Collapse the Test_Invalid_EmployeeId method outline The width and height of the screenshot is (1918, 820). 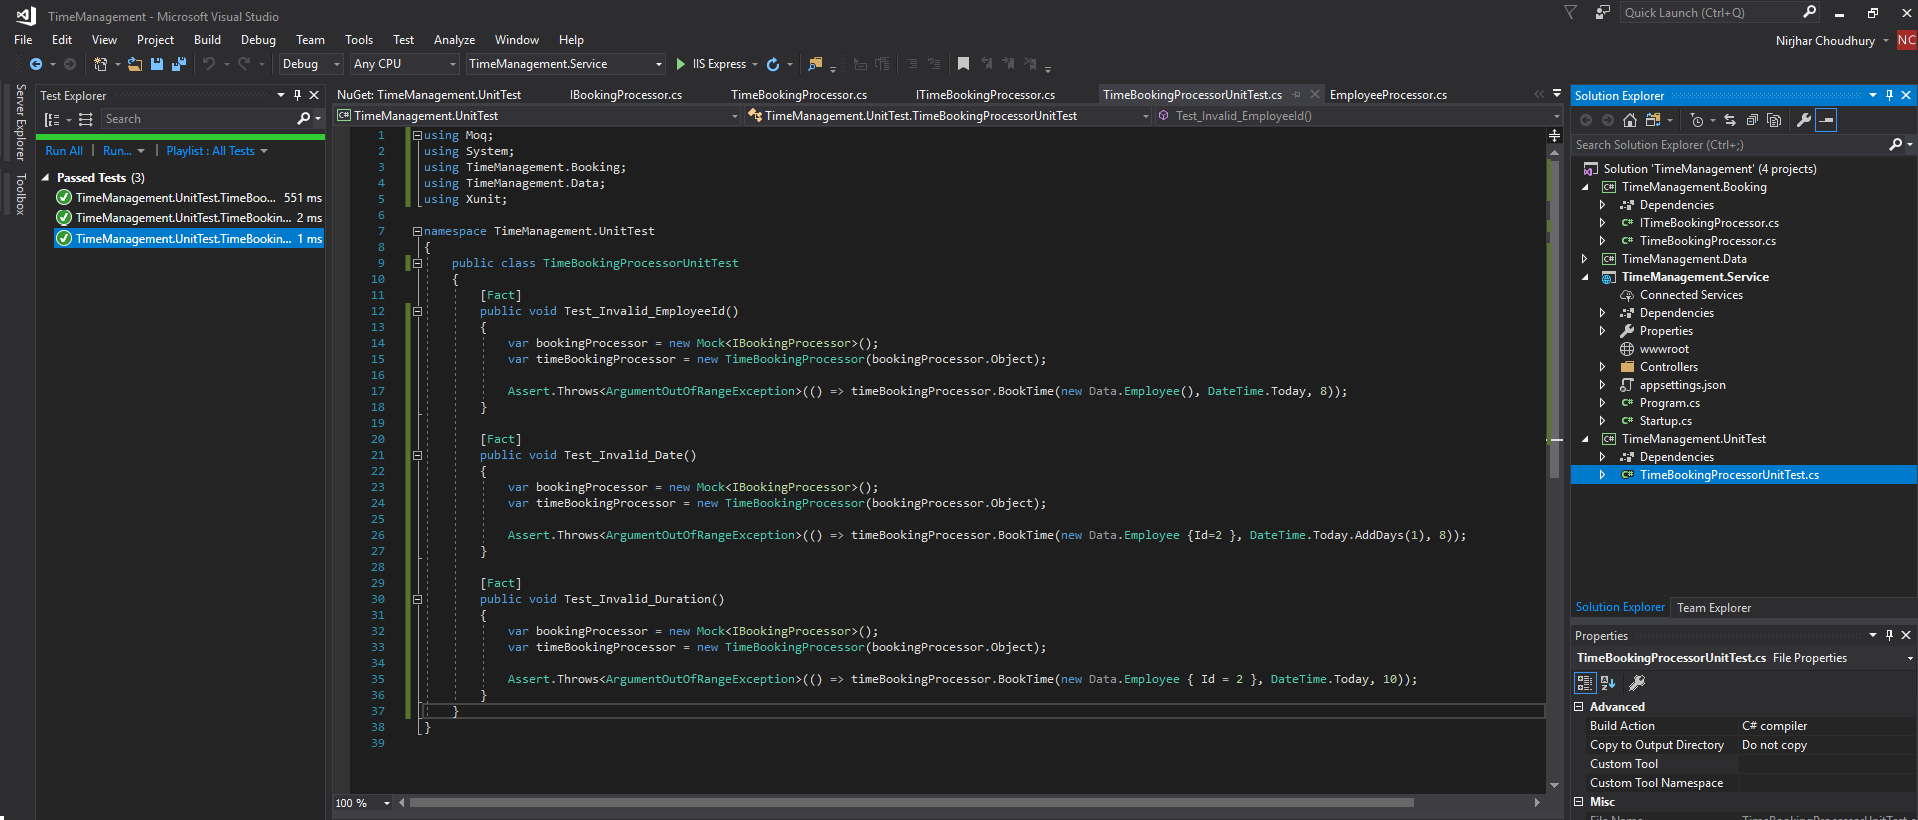[x=417, y=311]
